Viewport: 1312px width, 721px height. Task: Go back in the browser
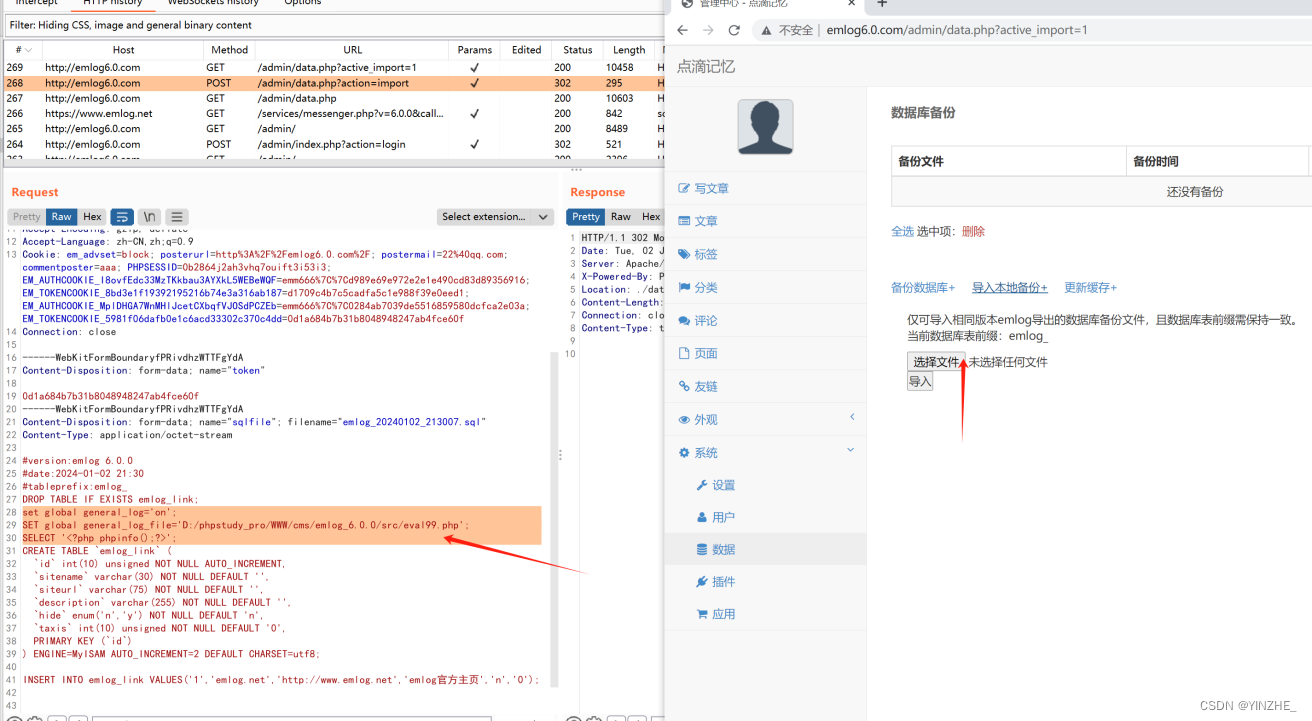(x=683, y=30)
